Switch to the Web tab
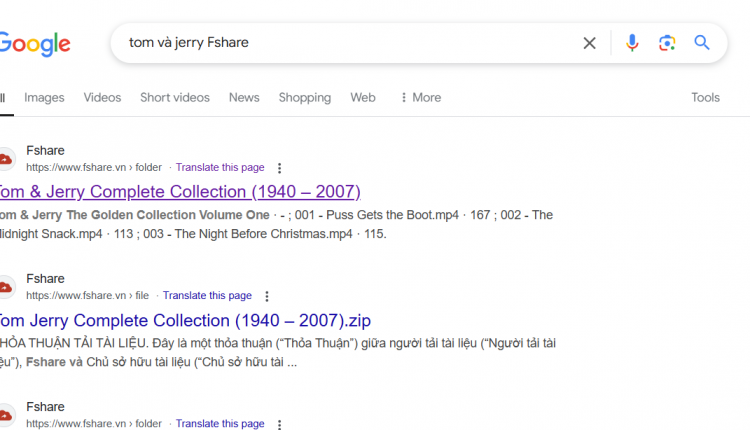Image resolution: width=750 pixels, height=430 pixels. pos(363,98)
